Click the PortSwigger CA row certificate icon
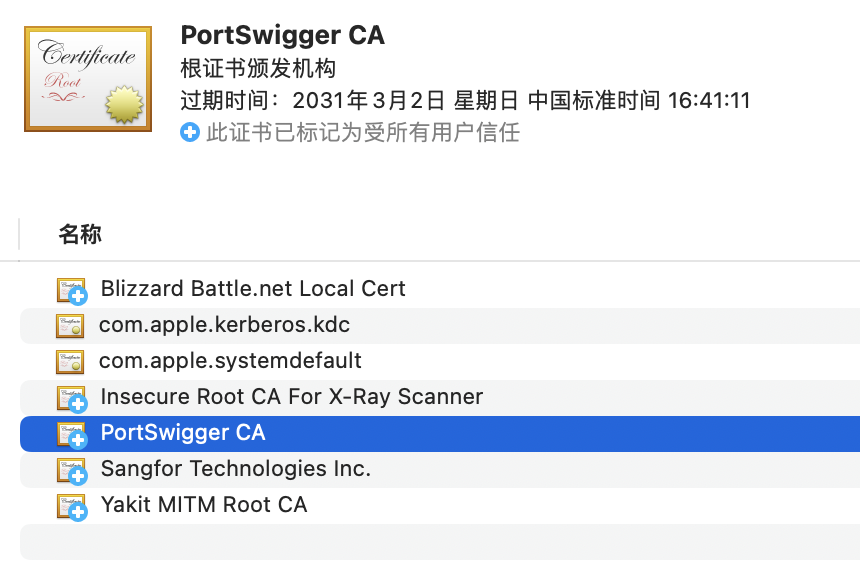 pyautogui.click(x=72, y=434)
